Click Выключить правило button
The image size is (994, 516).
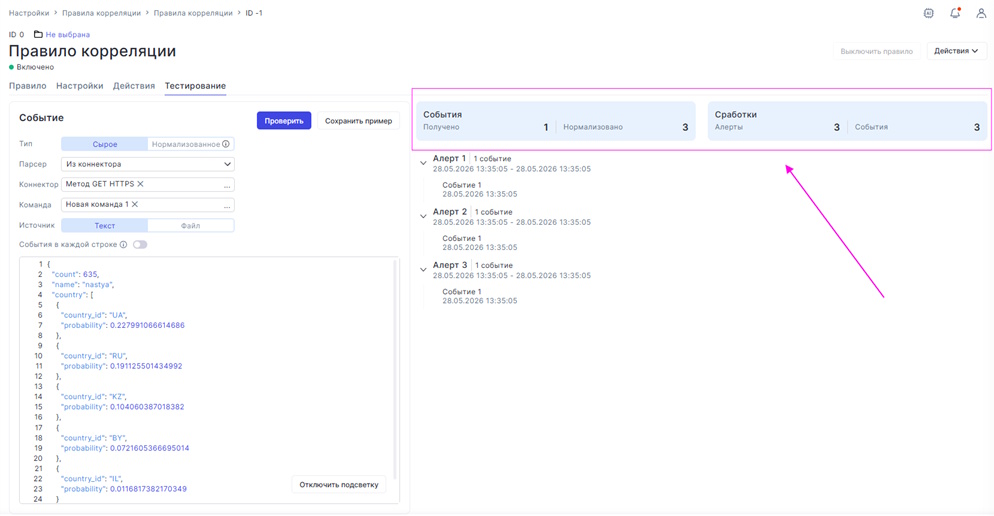click(x=876, y=51)
